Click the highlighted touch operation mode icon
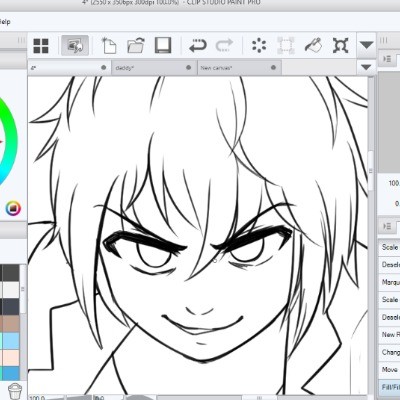Image resolution: width=400 pixels, height=400 pixels. coord(75,45)
